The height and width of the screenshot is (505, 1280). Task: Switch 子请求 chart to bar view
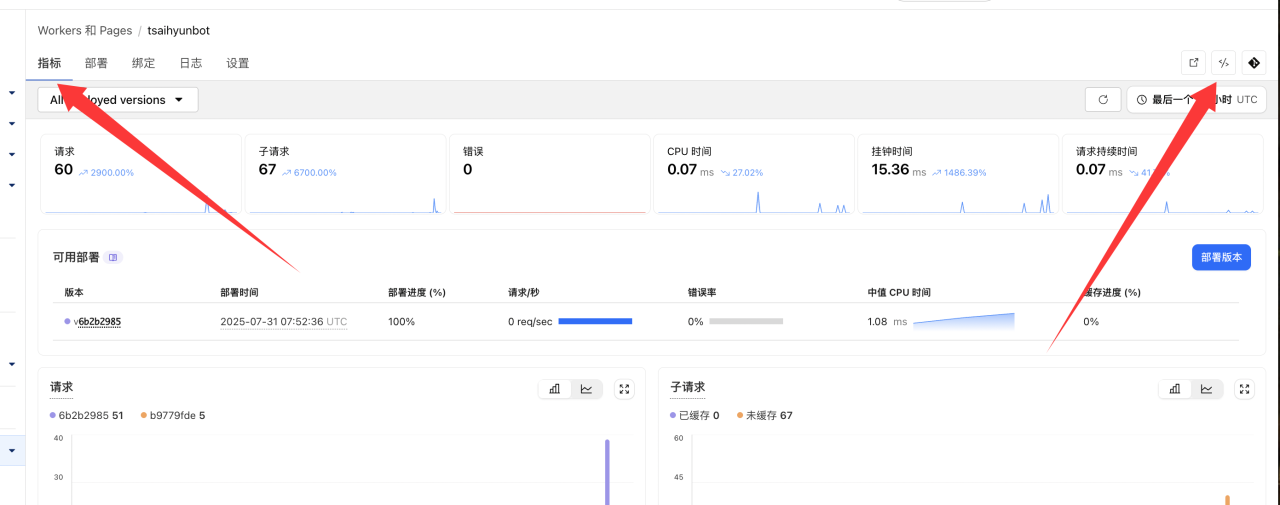point(1175,389)
